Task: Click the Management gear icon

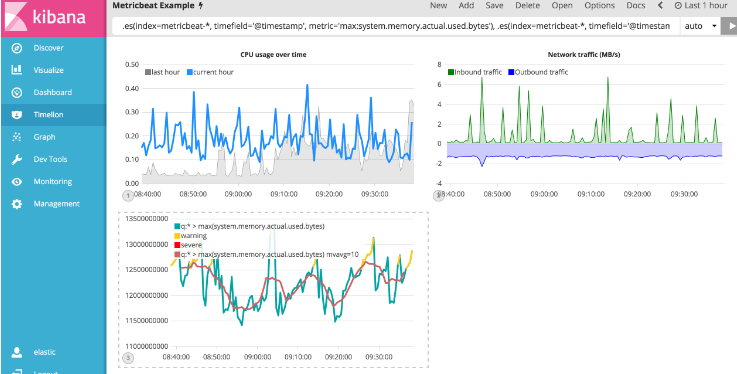Action: tap(17, 204)
